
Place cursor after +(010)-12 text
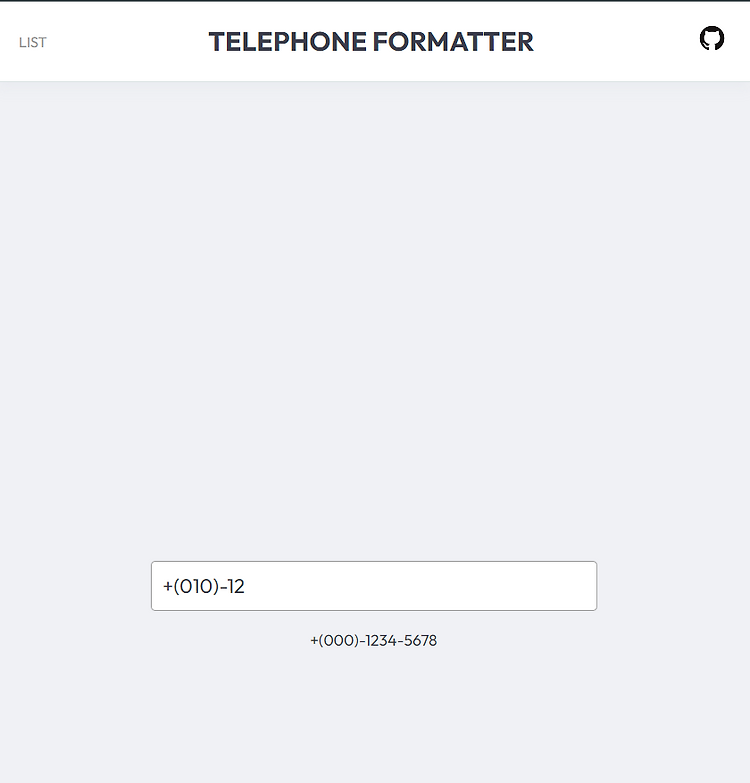[245, 586]
